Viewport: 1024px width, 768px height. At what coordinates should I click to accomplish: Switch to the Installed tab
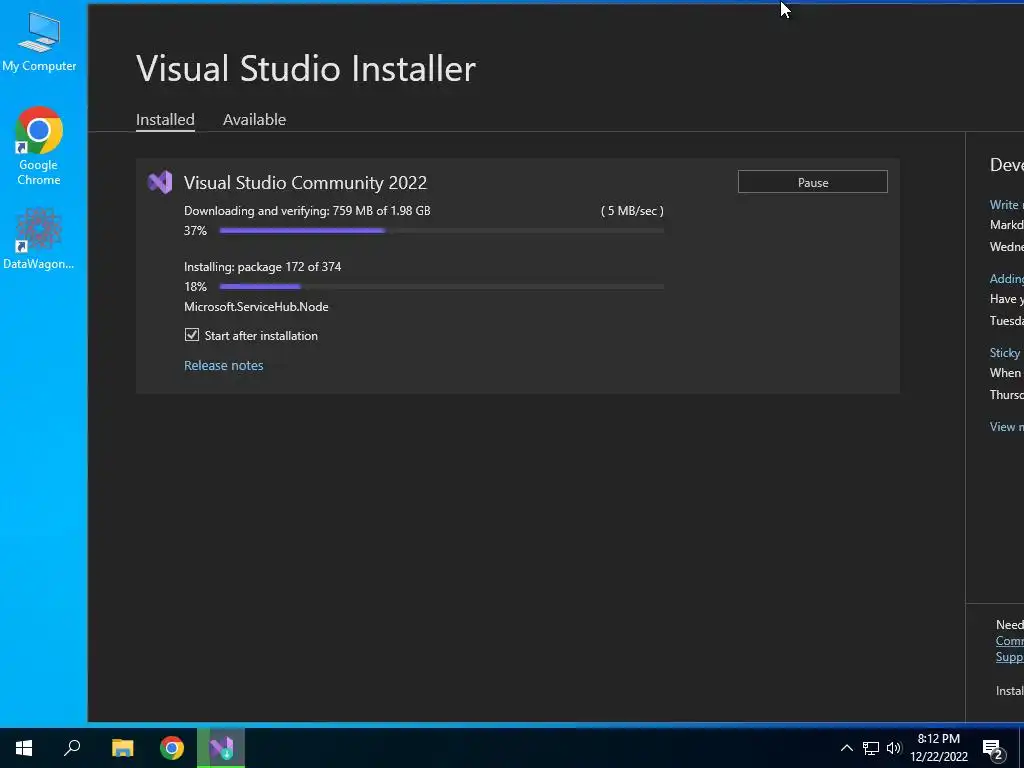tap(165, 120)
